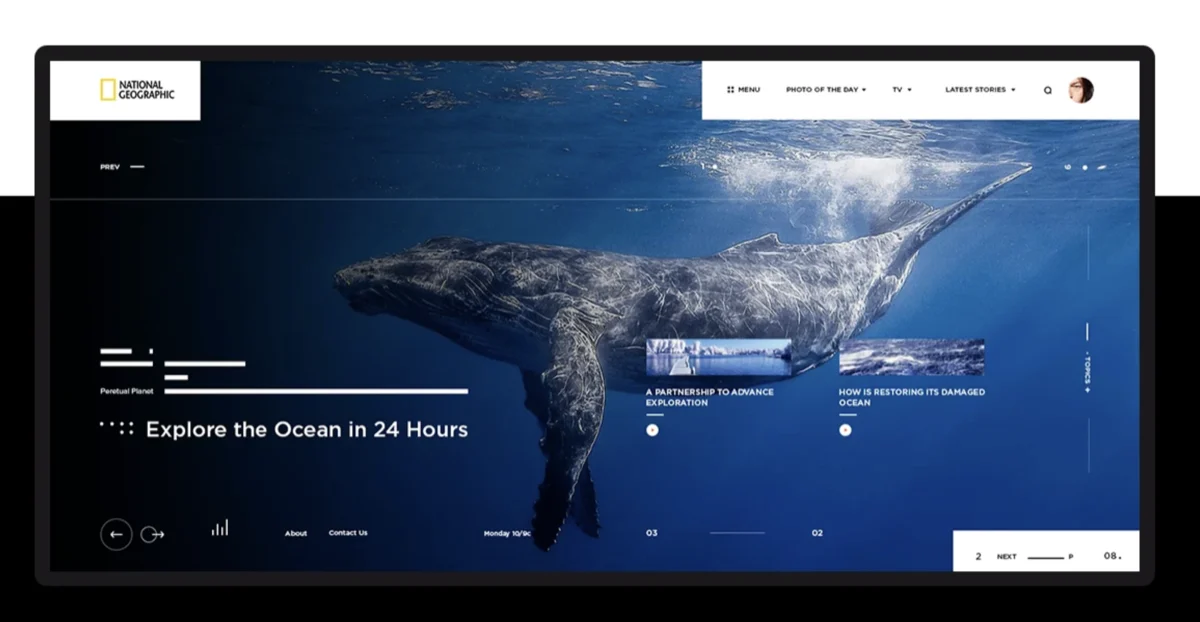The image size is (1200, 622).
Task: Click the 08. page counter
Action: click(1113, 556)
